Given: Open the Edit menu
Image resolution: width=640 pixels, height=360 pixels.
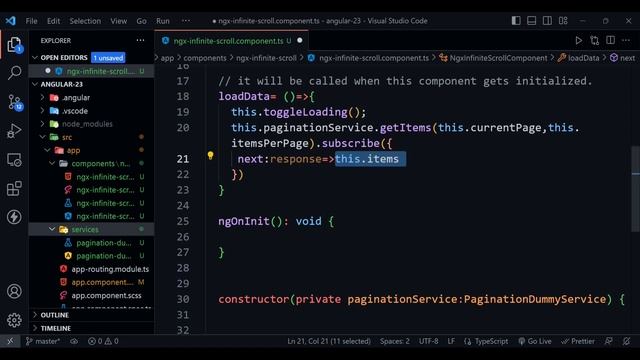Looking at the screenshot, I should pos(53,21).
